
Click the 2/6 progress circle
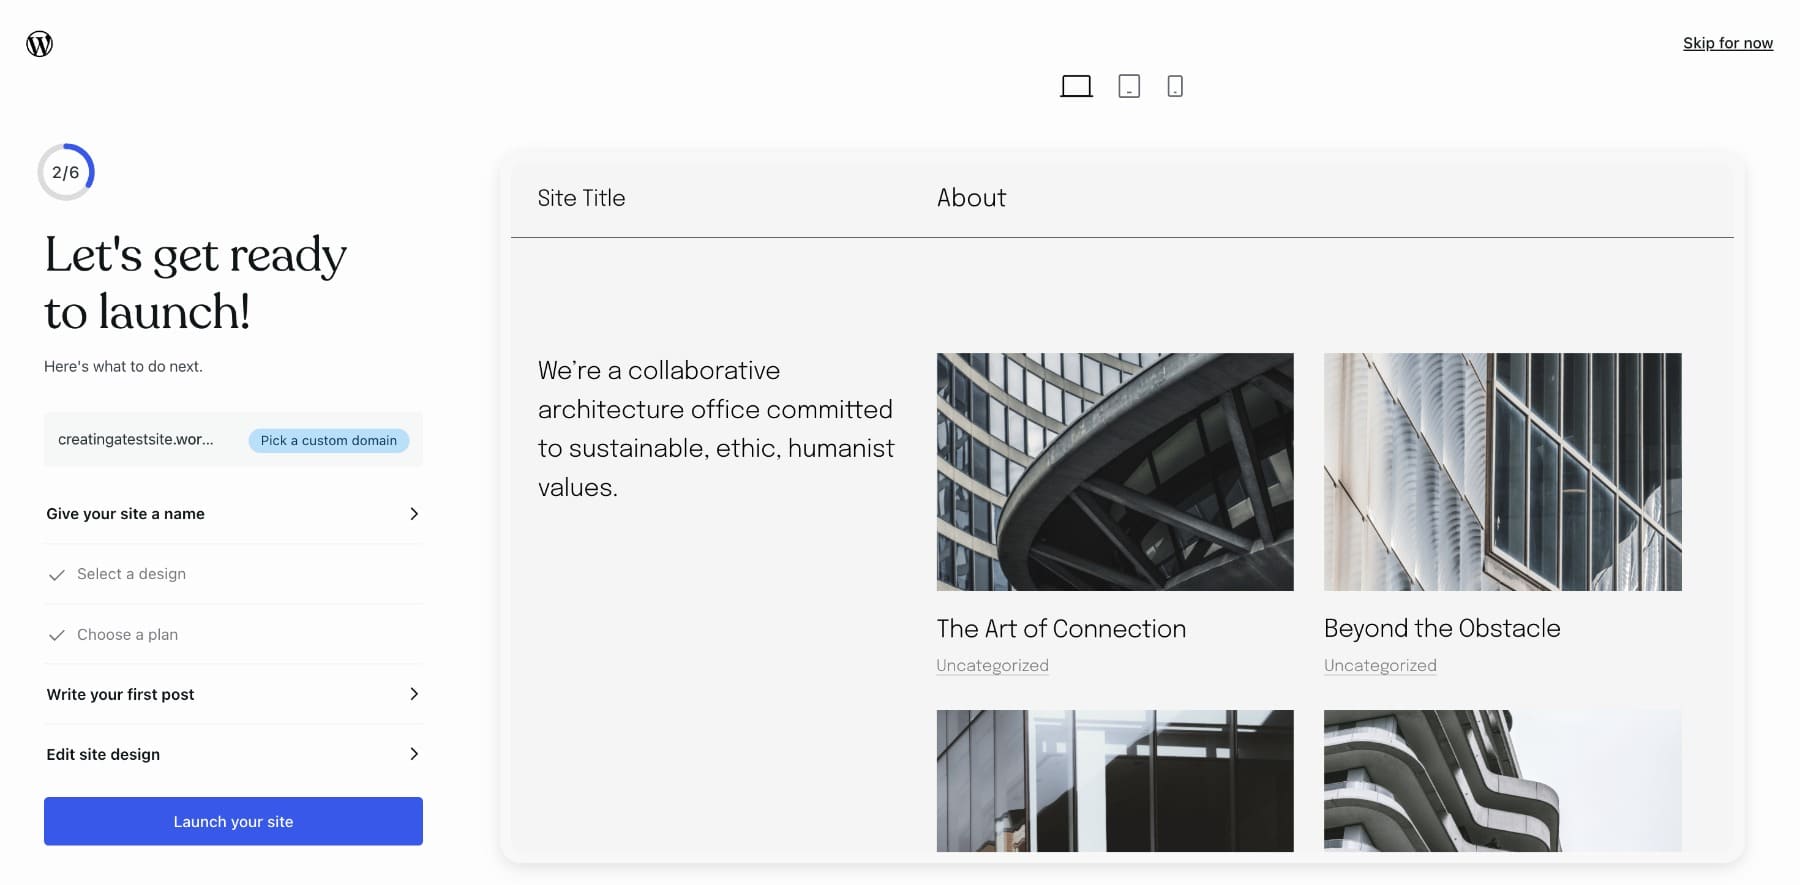click(x=66, y=172)
